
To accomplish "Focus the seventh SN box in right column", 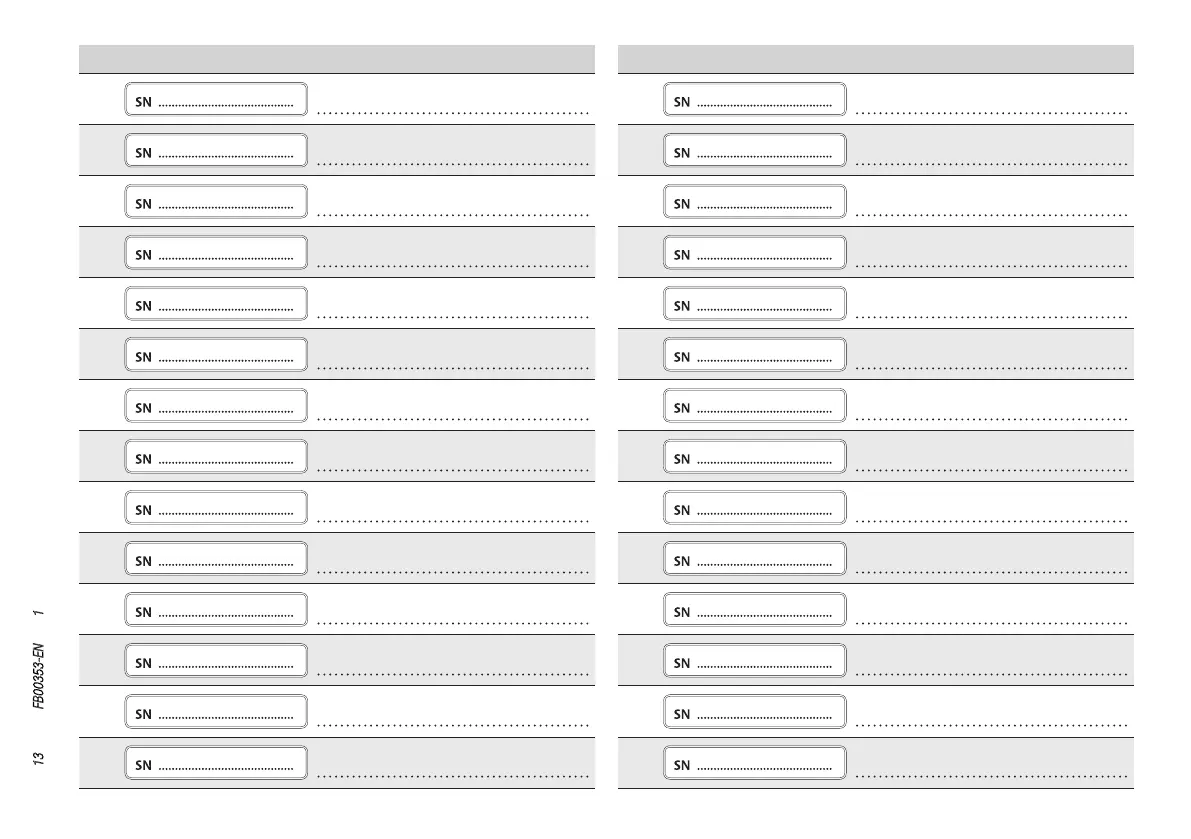I will coord(755,406).
